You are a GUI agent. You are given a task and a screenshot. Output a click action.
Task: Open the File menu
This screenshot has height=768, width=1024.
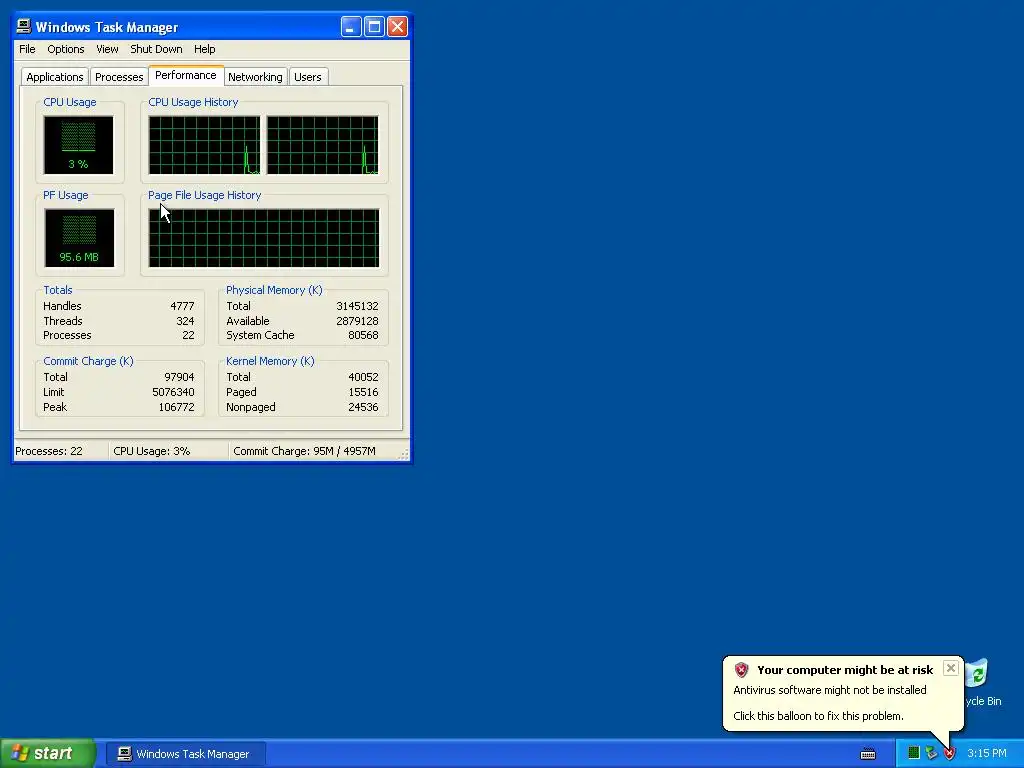click(27, 49)
